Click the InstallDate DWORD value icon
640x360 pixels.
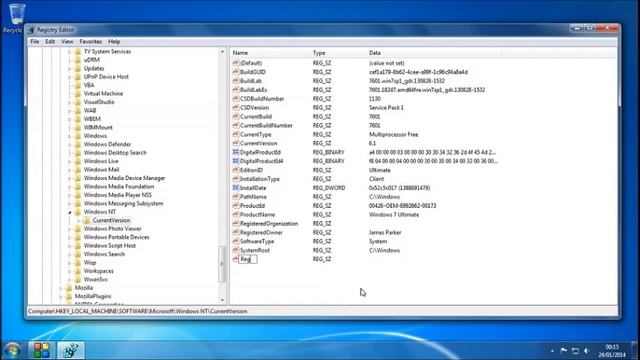coord(236,188)
